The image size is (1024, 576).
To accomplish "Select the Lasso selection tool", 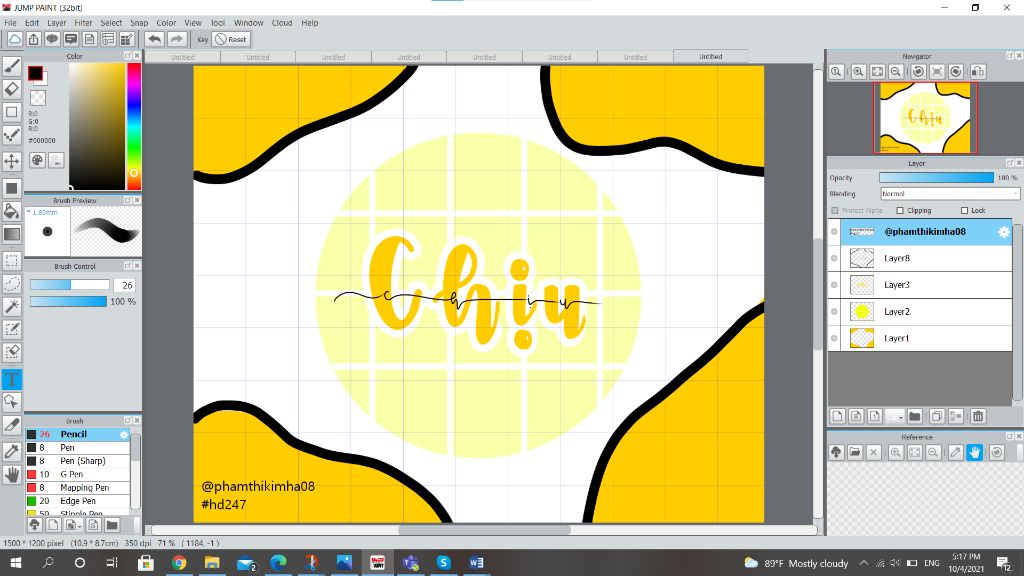I will click(x=12, y=283).
